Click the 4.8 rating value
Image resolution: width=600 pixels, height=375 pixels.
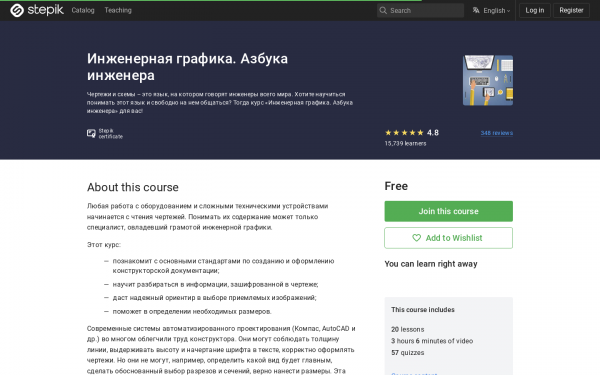tap(433, 133)
